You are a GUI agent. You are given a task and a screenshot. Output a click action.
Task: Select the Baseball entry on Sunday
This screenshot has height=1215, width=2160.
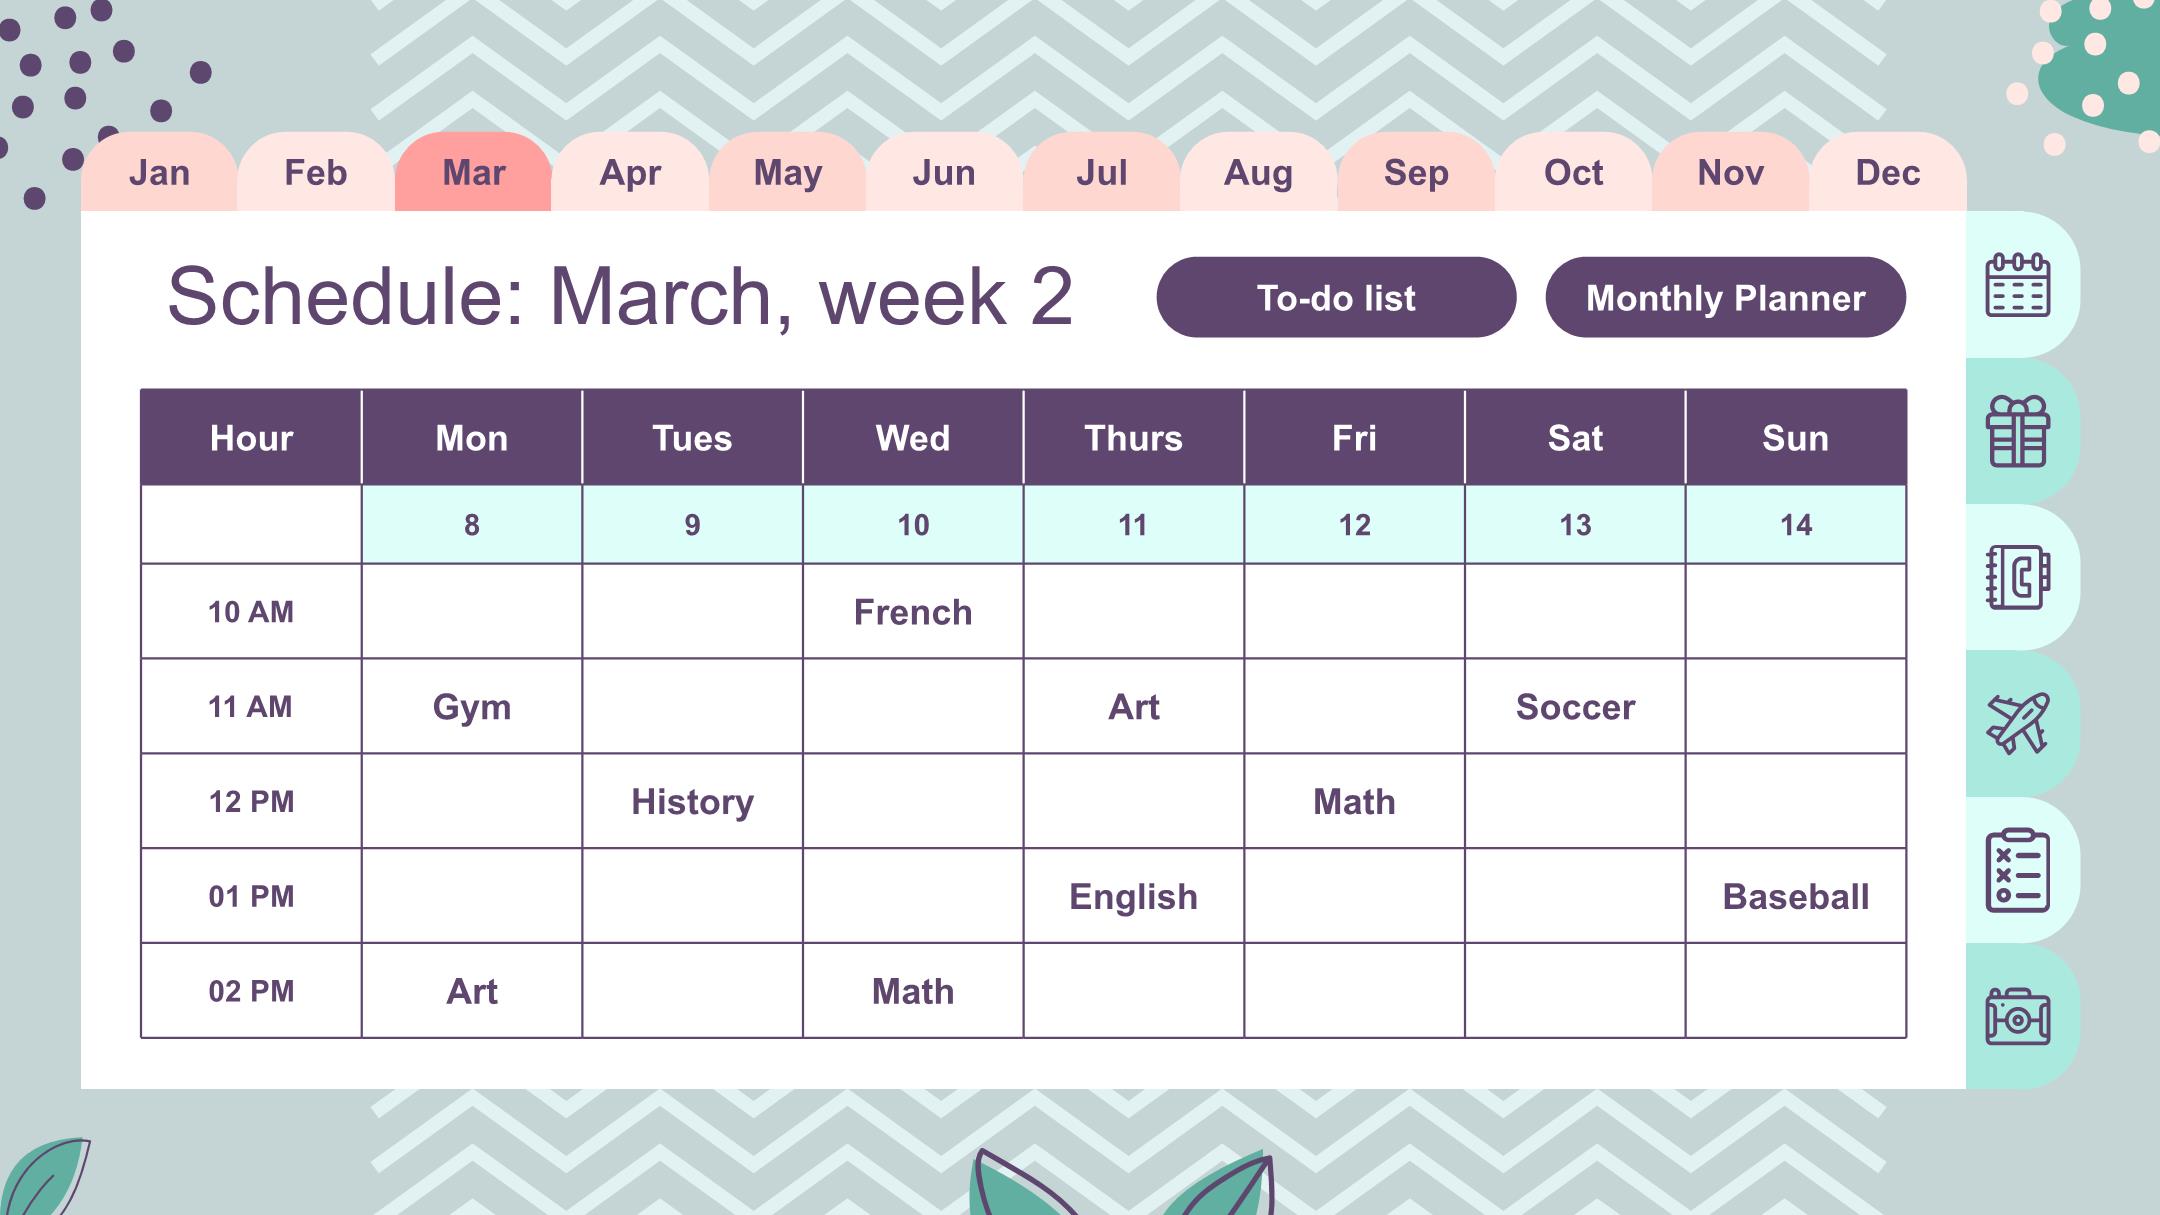[1796, 896]
